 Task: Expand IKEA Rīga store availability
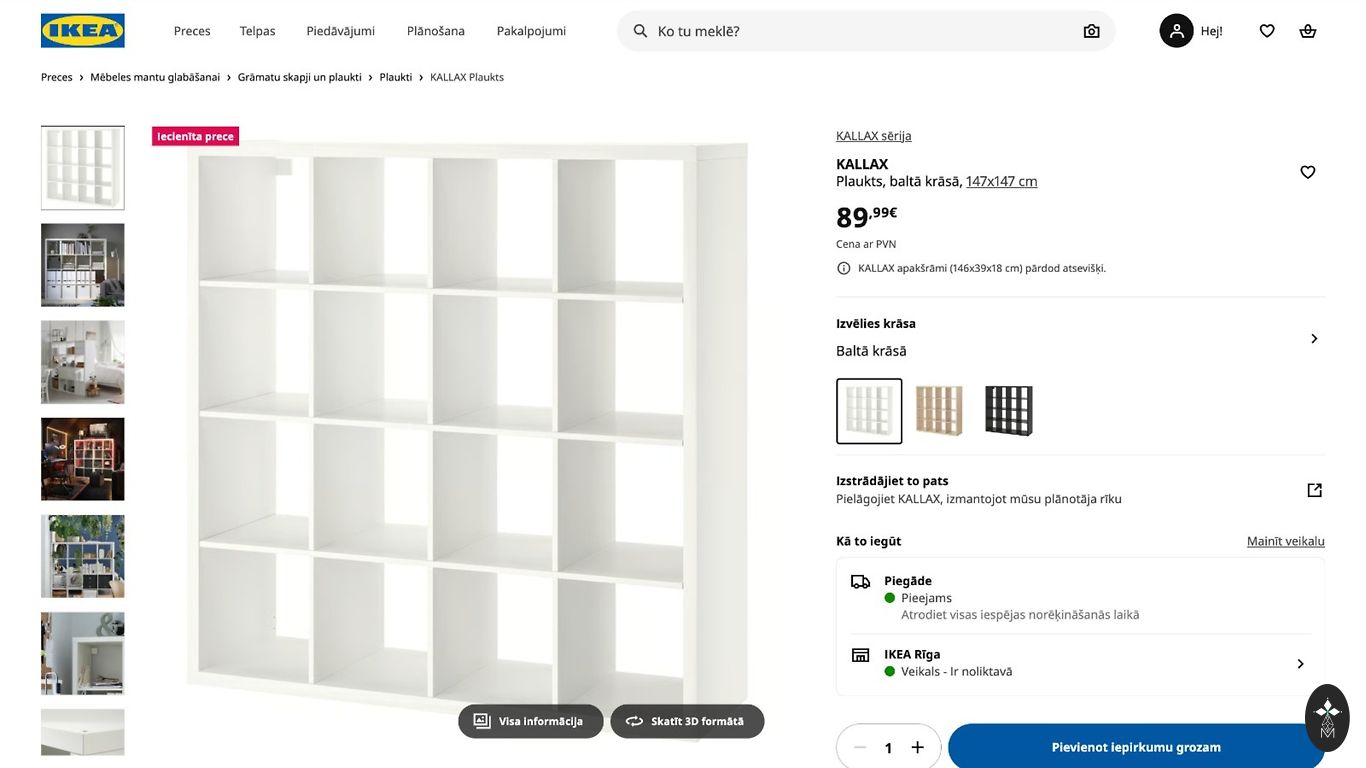1300,664
